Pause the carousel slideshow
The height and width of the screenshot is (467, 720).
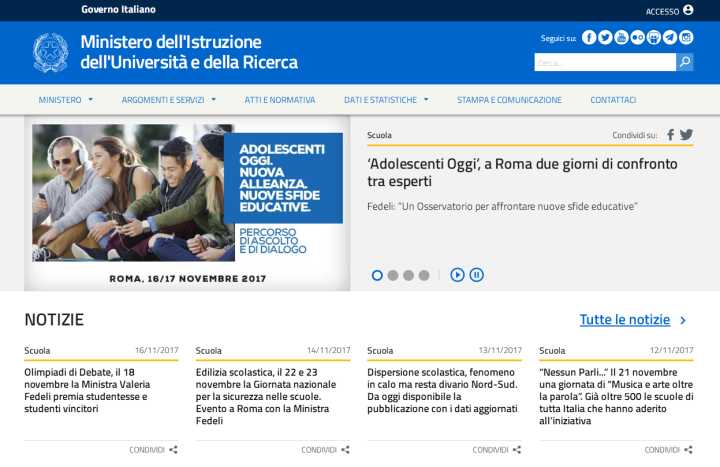(477, 275)
